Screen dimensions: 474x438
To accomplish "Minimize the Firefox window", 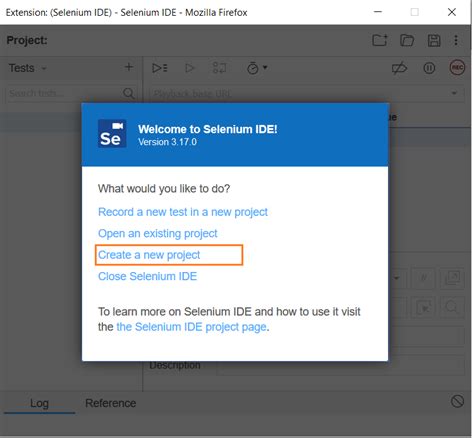I will [378, 12].
